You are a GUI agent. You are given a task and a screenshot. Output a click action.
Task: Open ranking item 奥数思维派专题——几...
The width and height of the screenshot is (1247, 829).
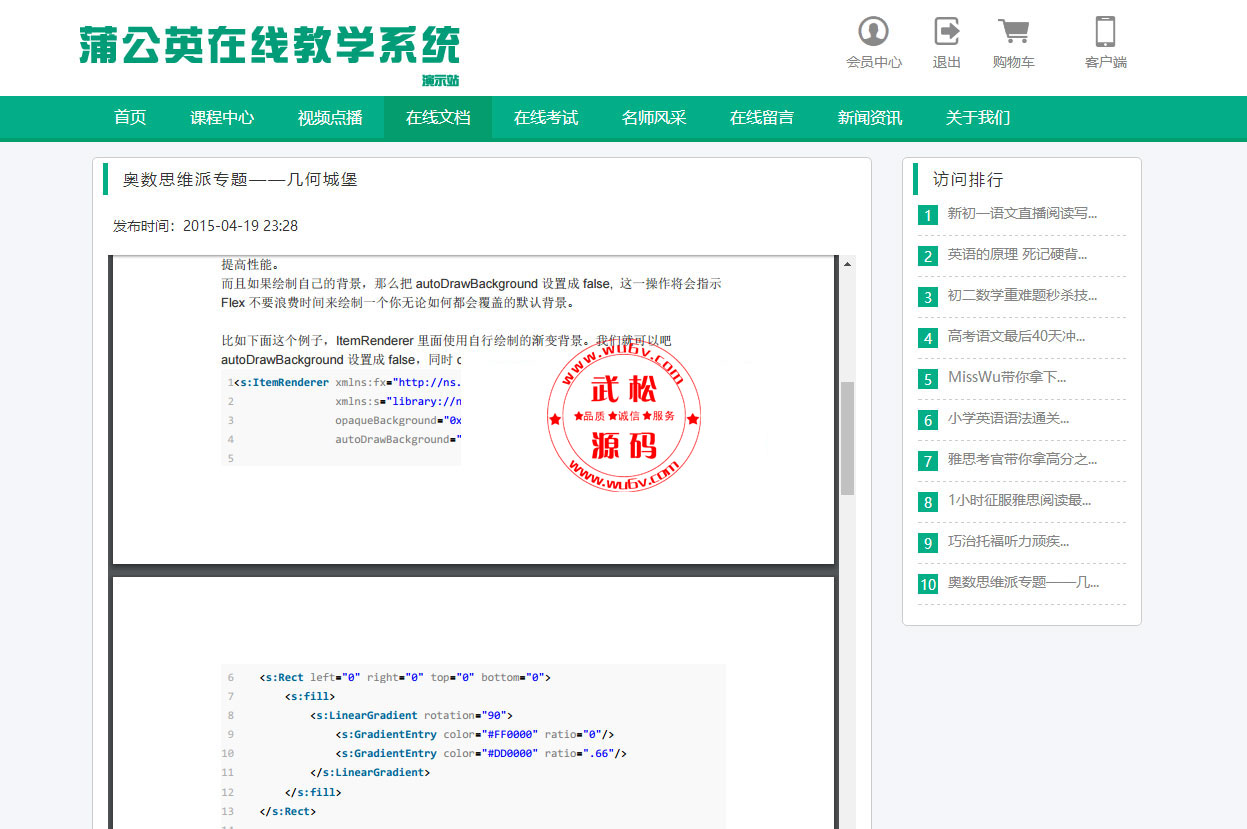1023,582
